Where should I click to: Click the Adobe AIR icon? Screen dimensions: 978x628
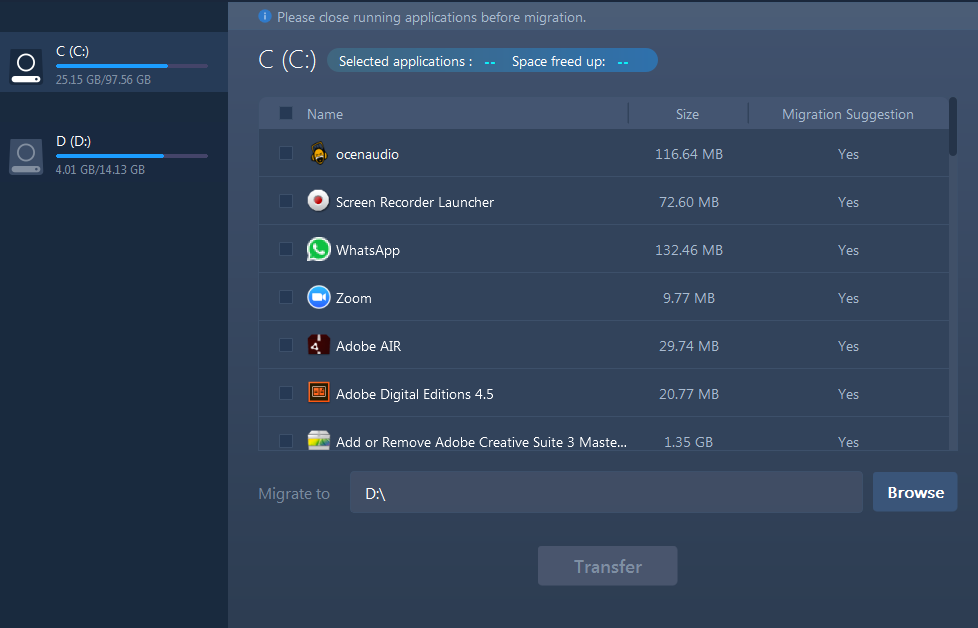[x=319, y=345]
